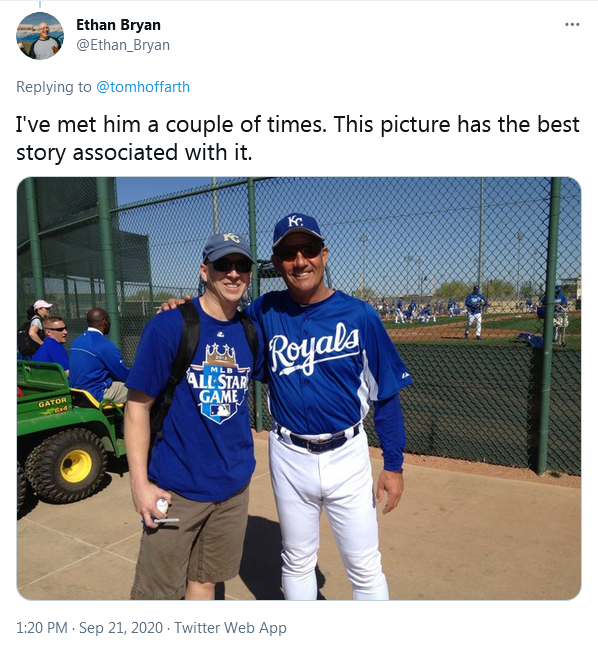598x648 pixels.
Task: Select the tweet text about the picture
Action: click(298, 138)
